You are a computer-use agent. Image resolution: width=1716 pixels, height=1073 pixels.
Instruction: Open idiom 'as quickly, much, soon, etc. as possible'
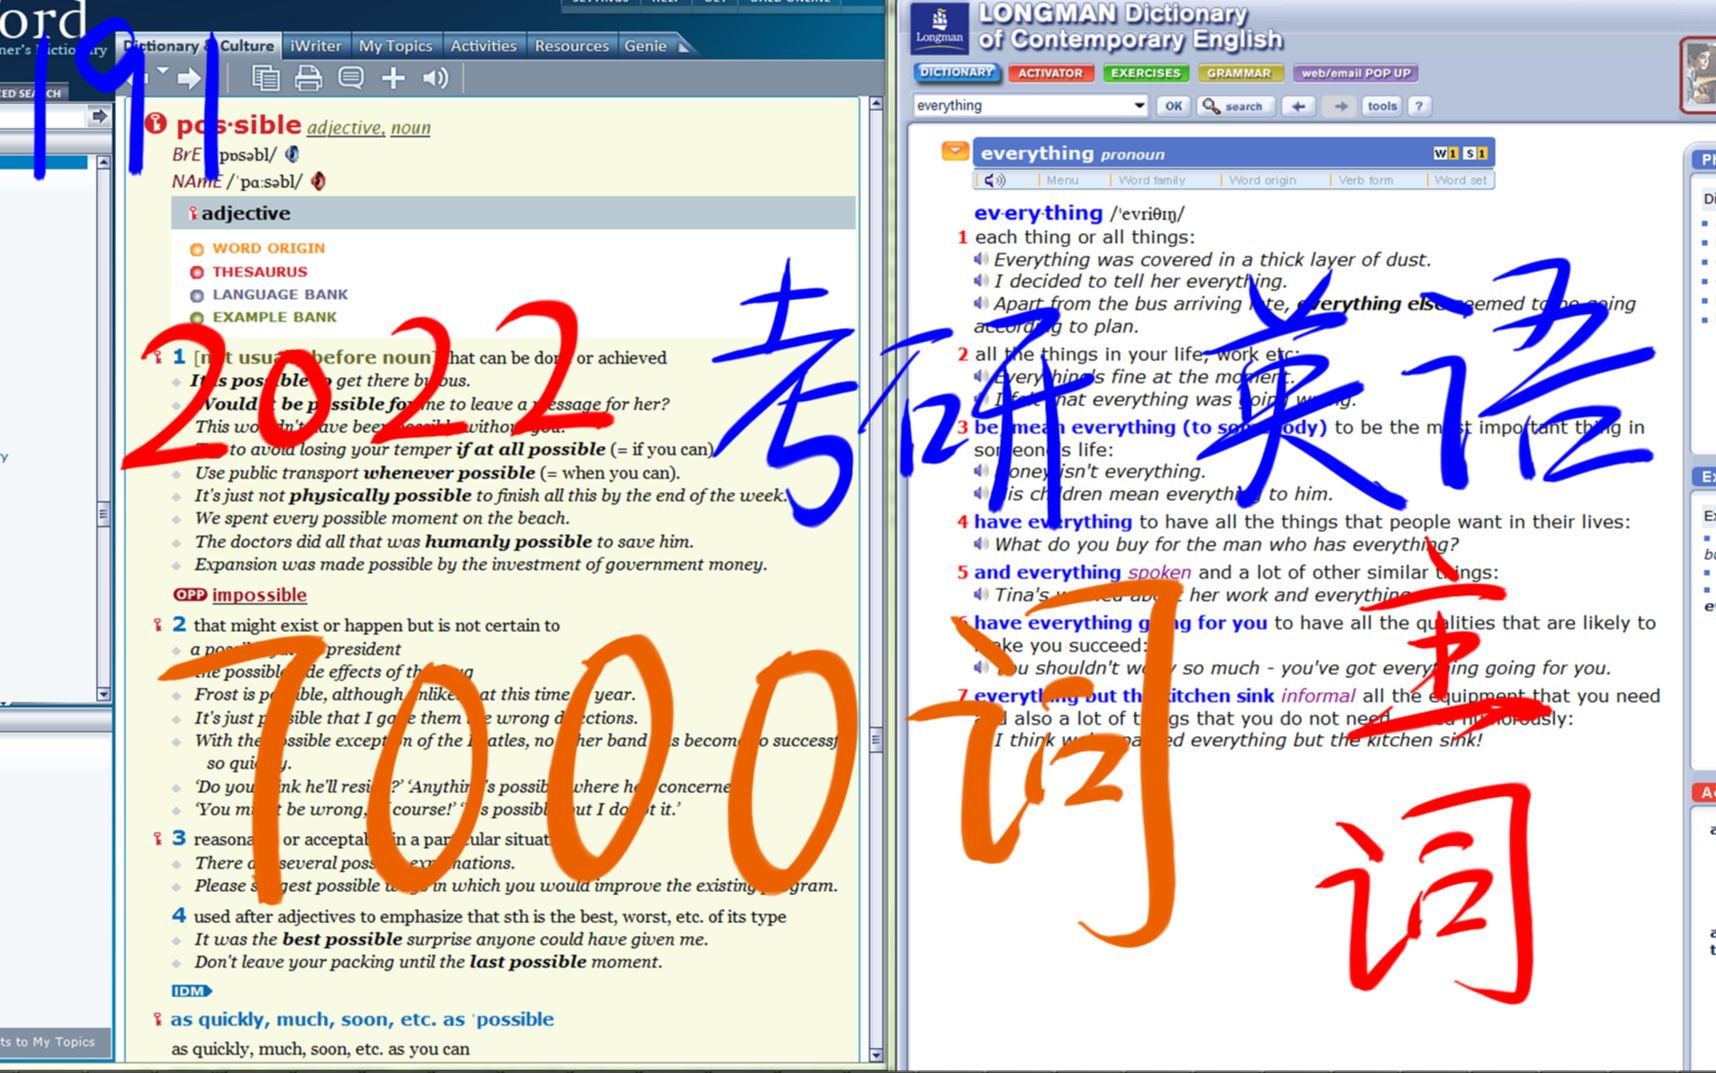coord(362,1019)
